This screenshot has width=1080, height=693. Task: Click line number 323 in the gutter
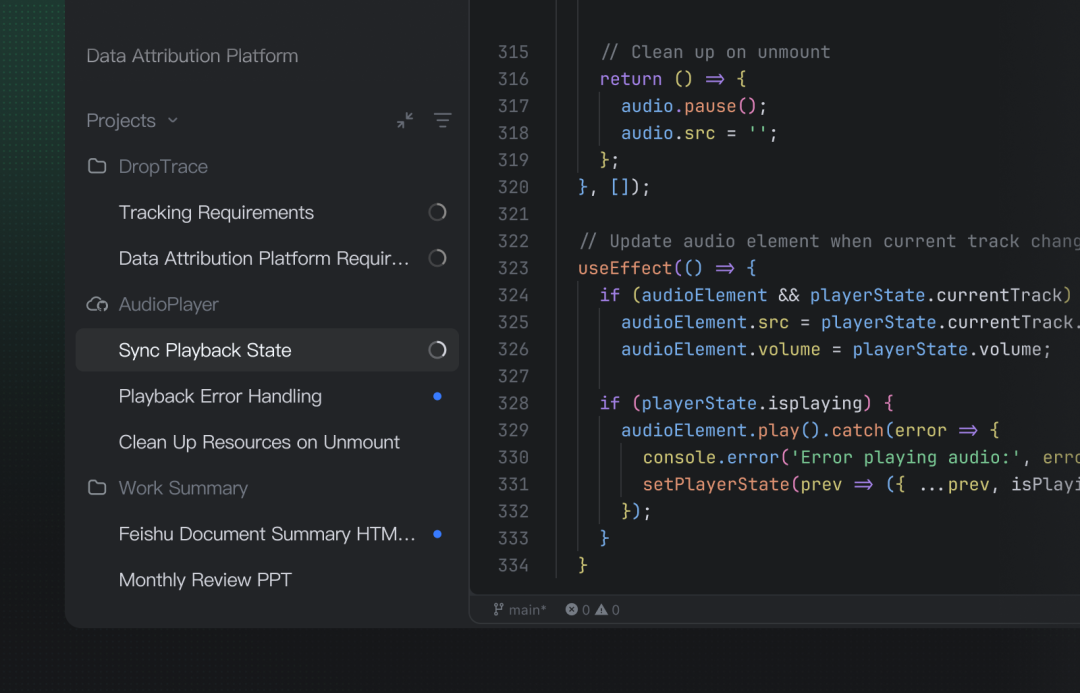click(513, 268)
